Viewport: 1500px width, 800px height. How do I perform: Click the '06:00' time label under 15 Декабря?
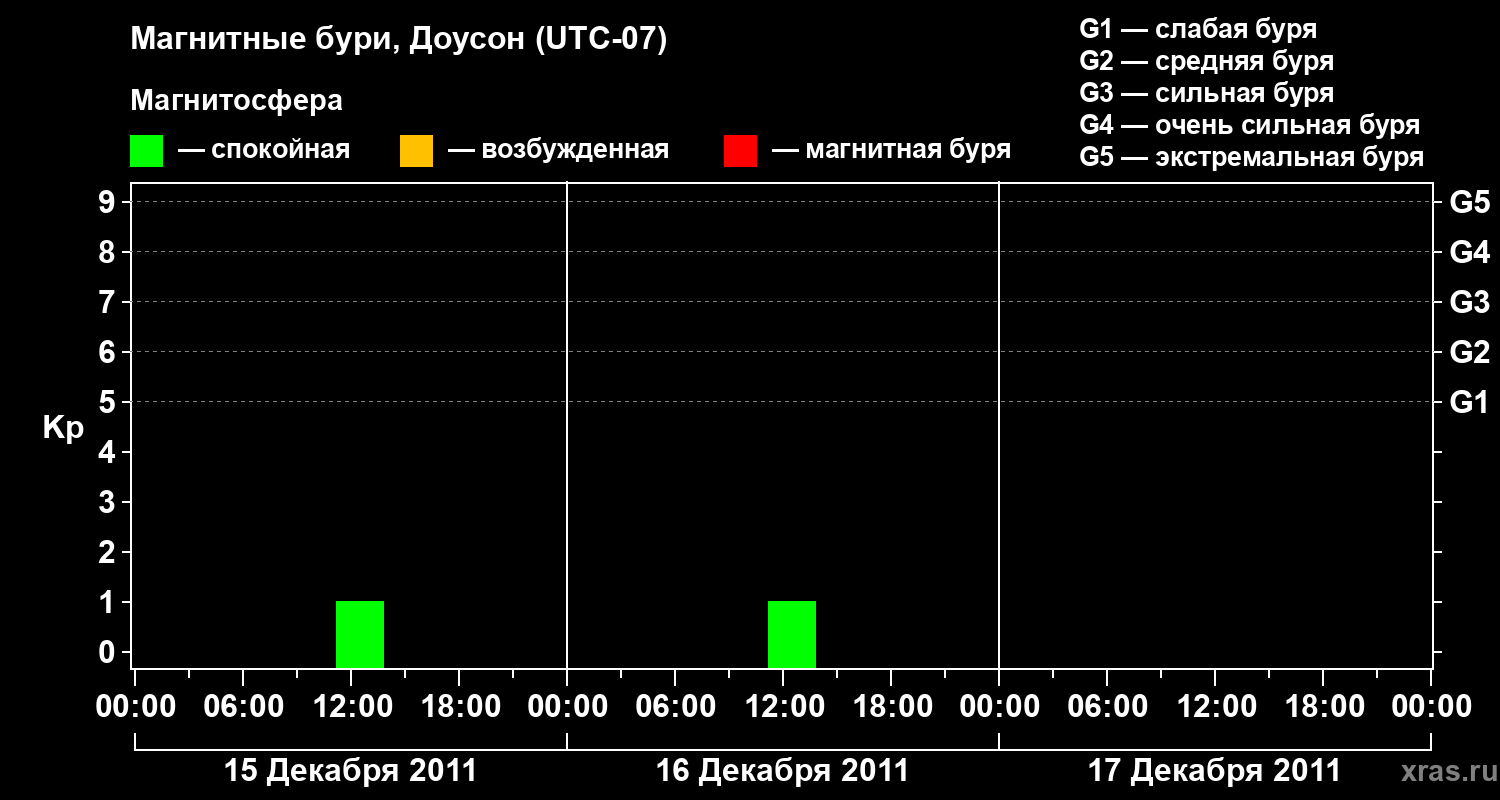[243, 706]
